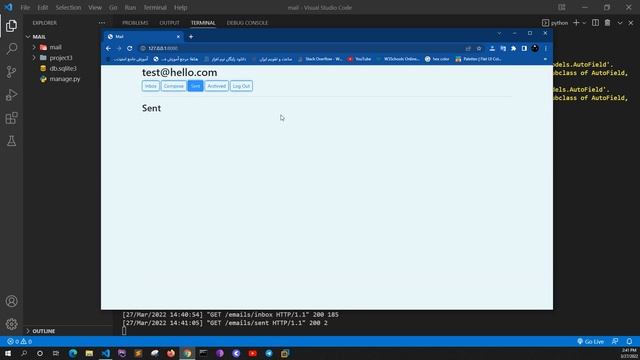Open the browser extensions puzzle icon
640x360 pixels.
(x=513, y=48)
